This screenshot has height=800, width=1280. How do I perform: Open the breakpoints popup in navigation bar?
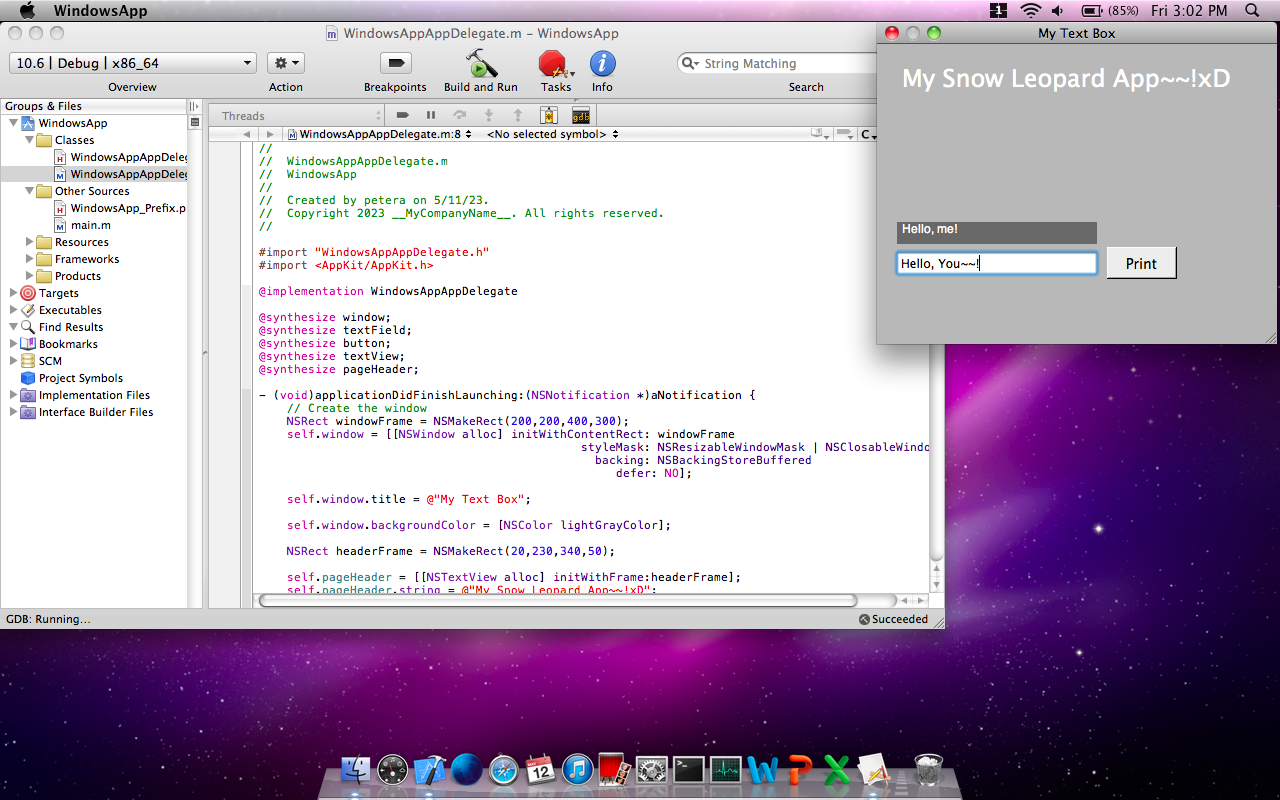click(845, 134)
